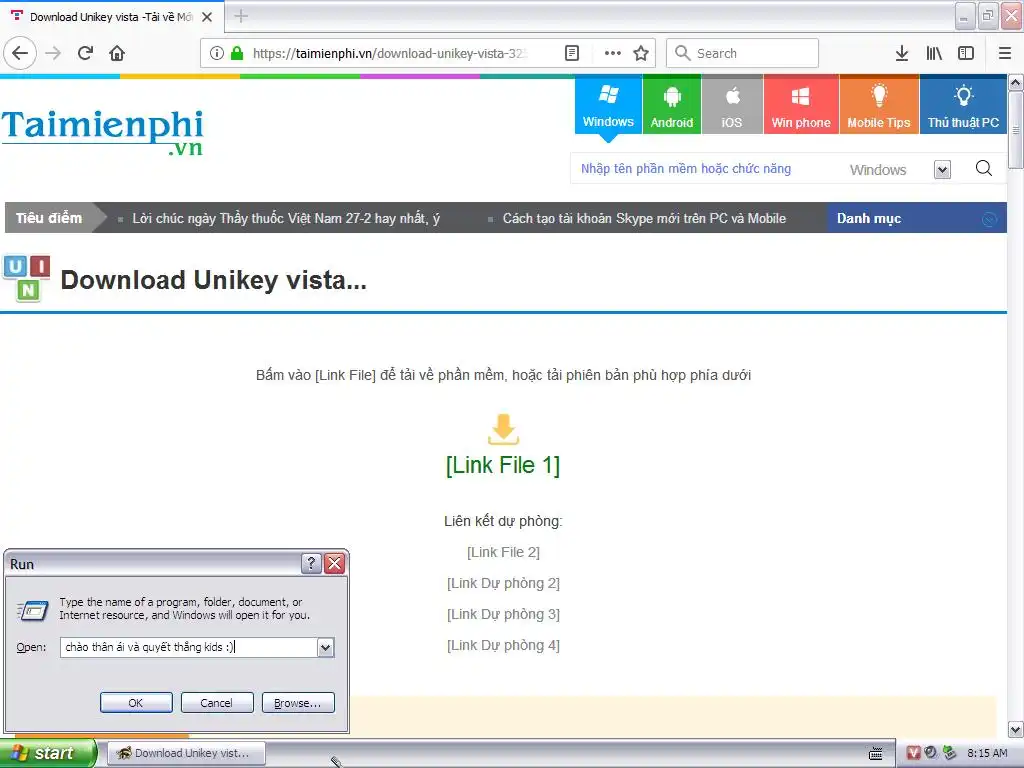Click the Open text field in Run
The width and height of the screenshot is (1024, 768).
(x=189, y=647)
